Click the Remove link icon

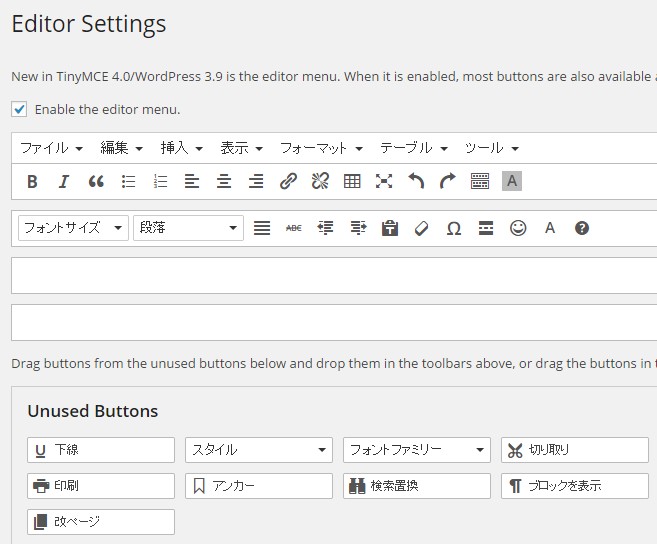click(x=320, y=181)
